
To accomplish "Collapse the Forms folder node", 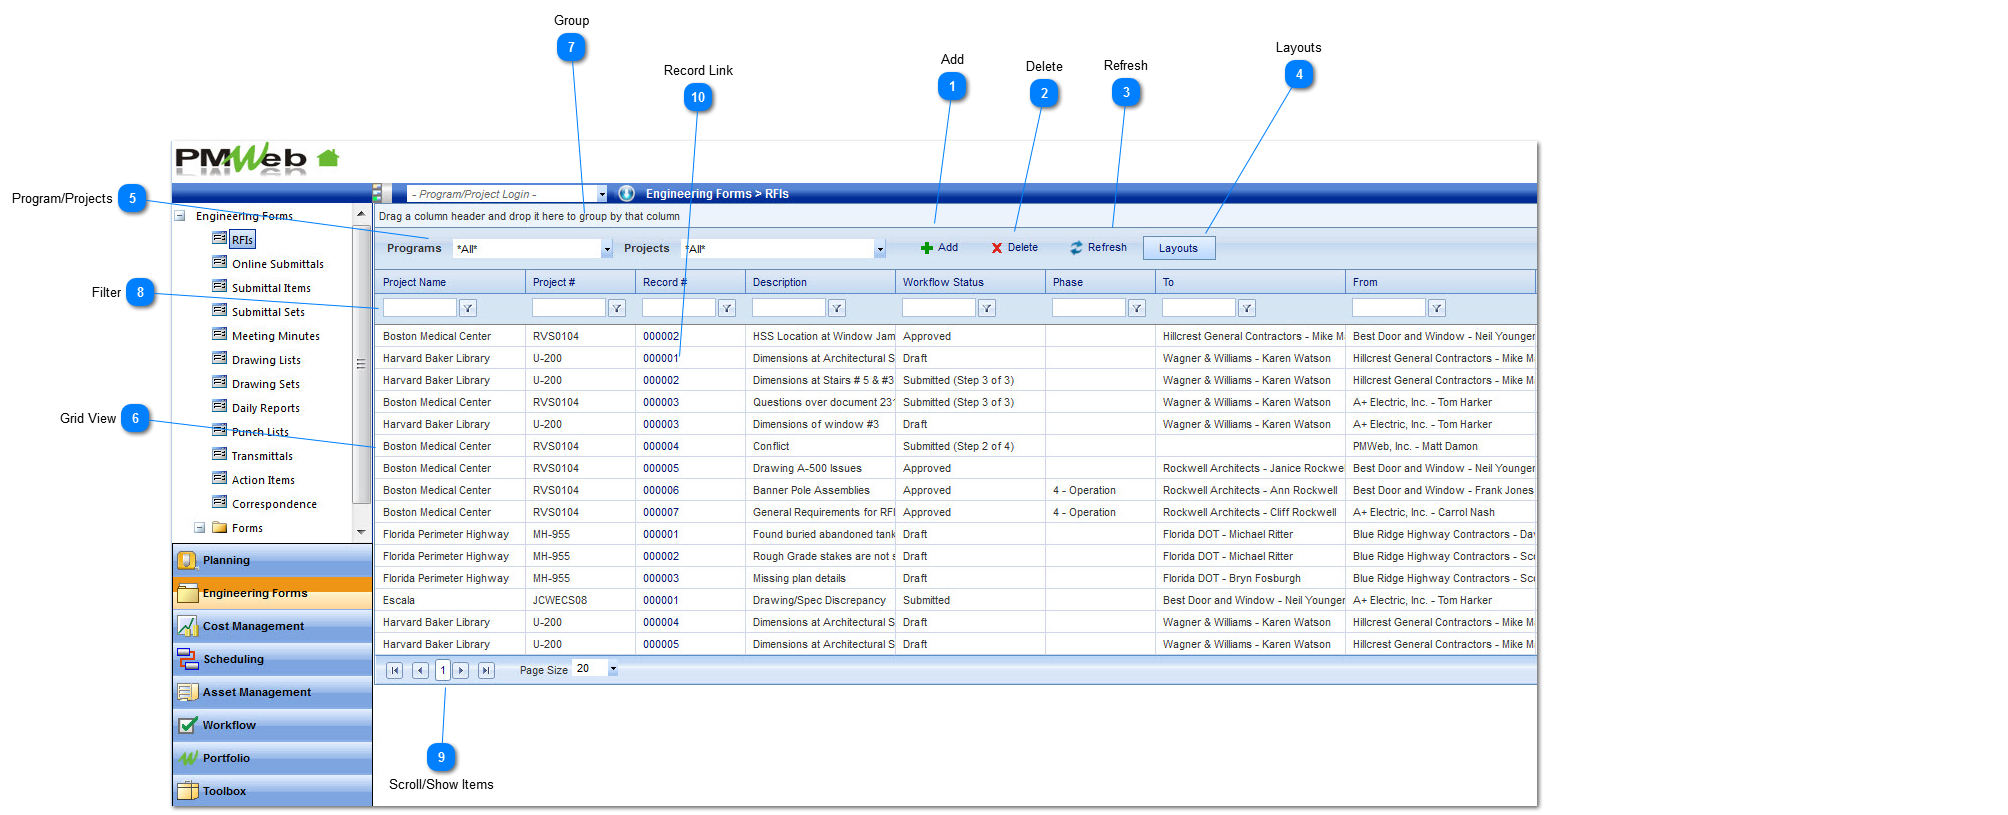I will 200,528.
